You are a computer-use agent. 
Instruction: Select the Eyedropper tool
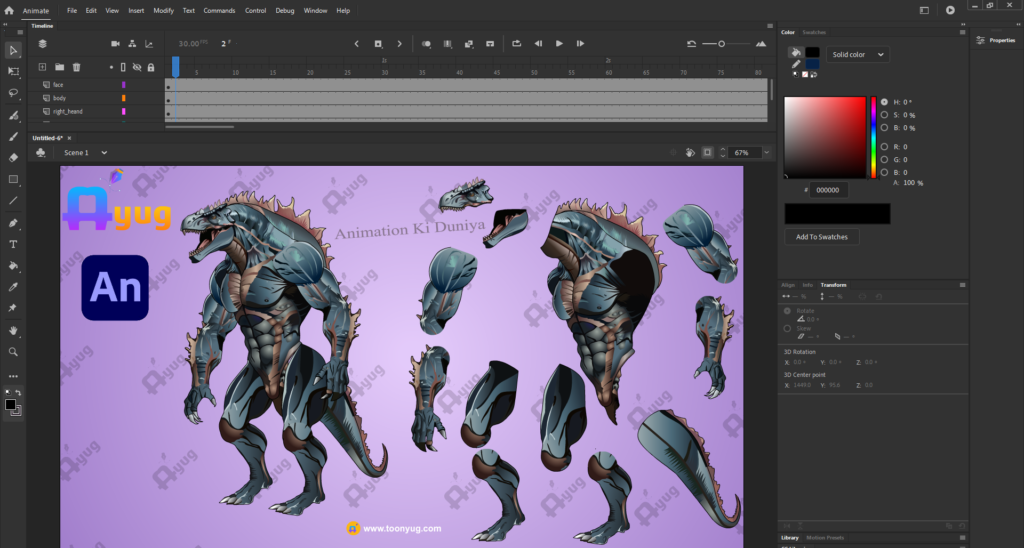[13, 287]
